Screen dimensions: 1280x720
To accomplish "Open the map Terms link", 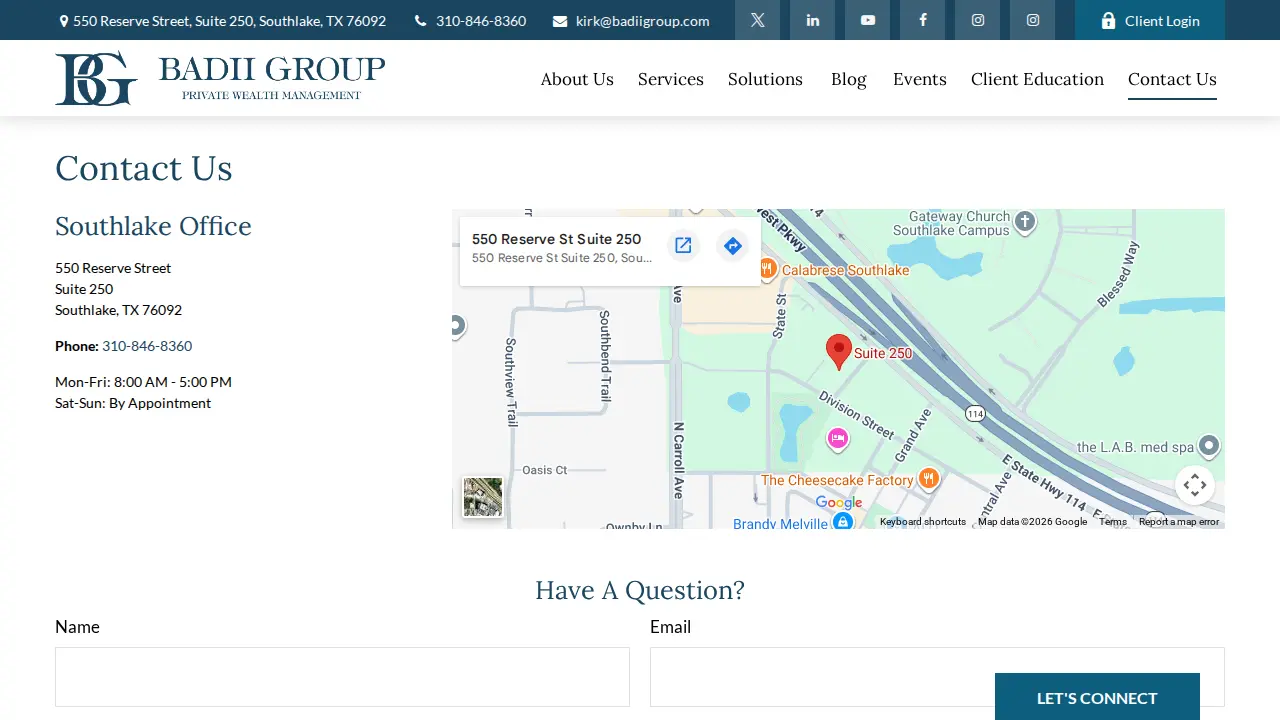I will (1113, 522).
